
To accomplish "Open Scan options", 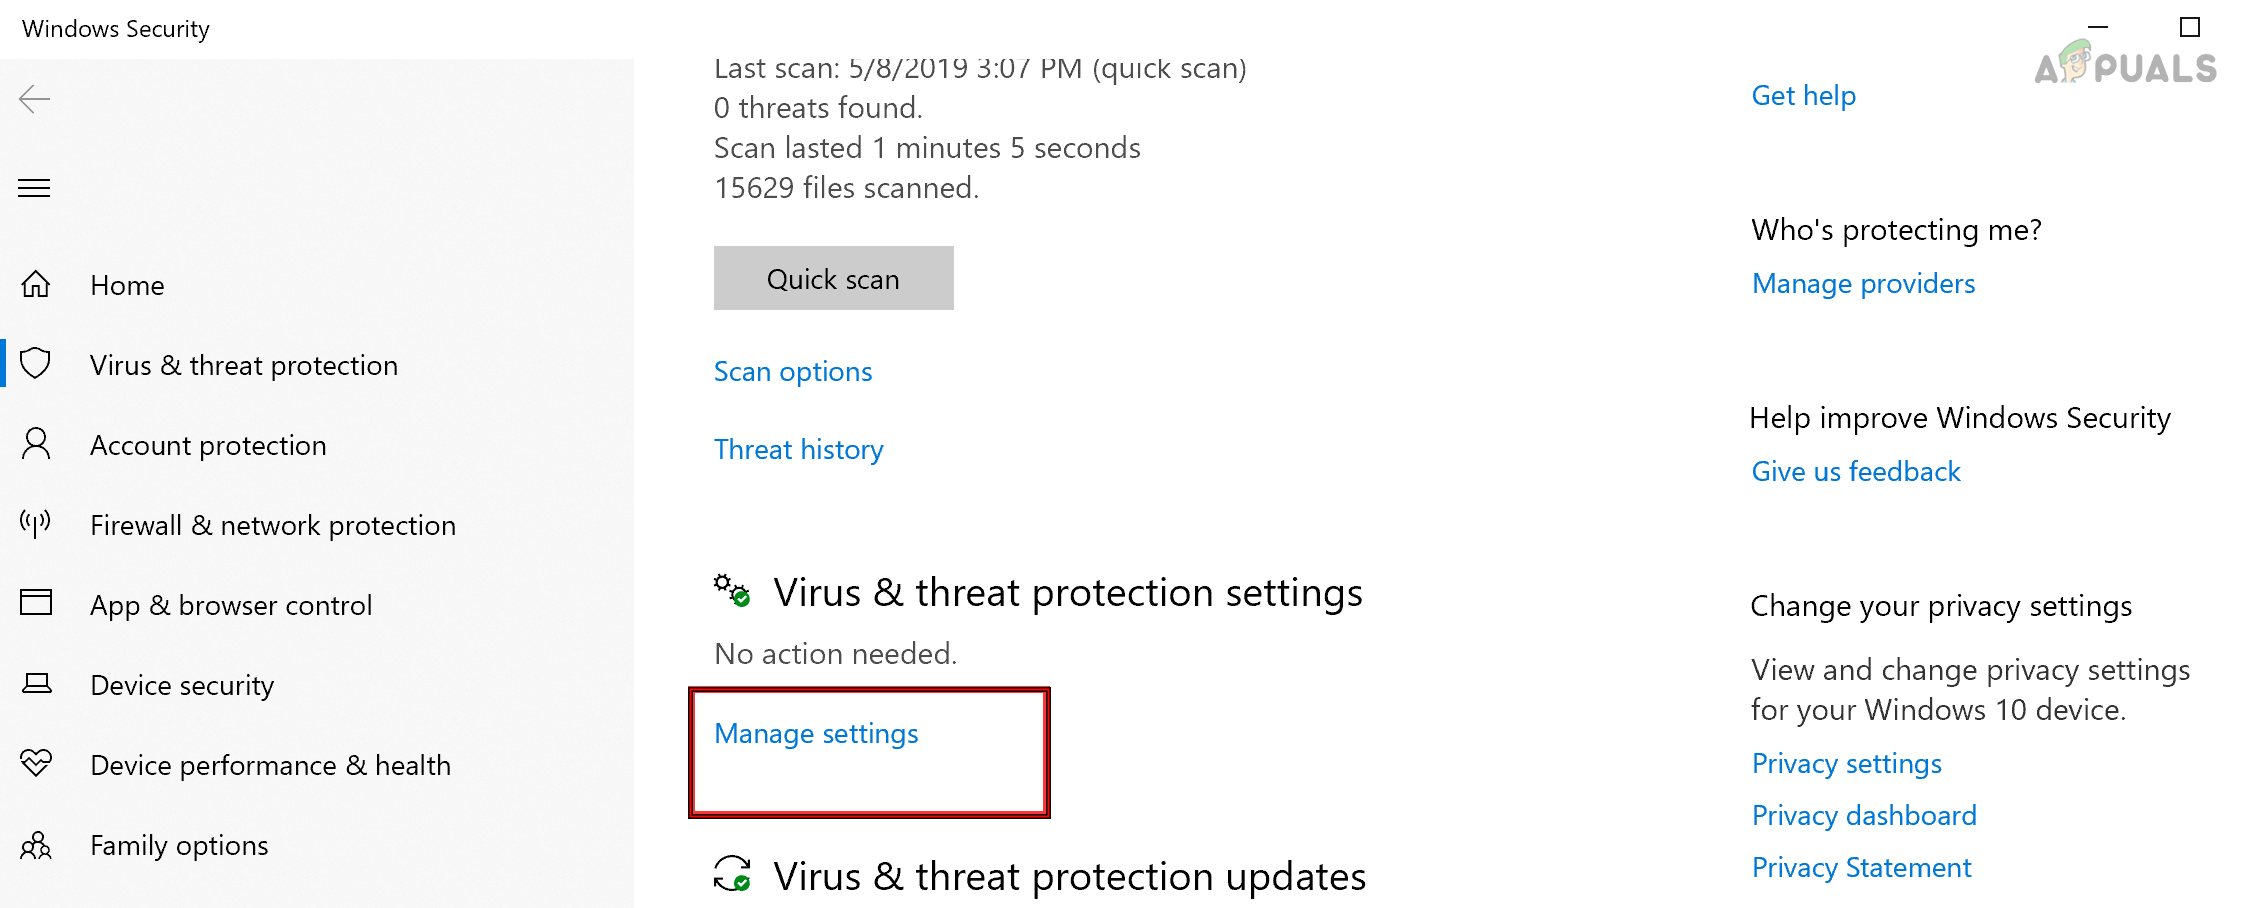I will click(x=792, y=370).
